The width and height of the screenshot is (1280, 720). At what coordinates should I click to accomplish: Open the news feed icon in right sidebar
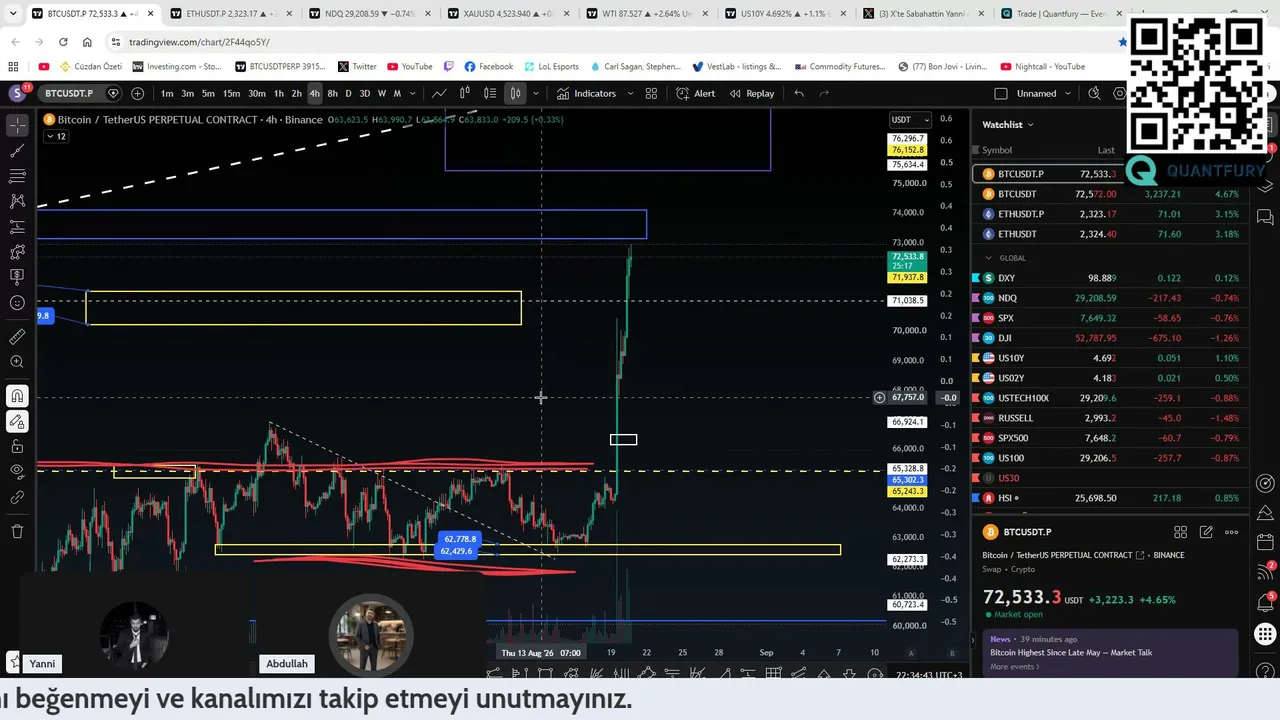point(1265,571)
